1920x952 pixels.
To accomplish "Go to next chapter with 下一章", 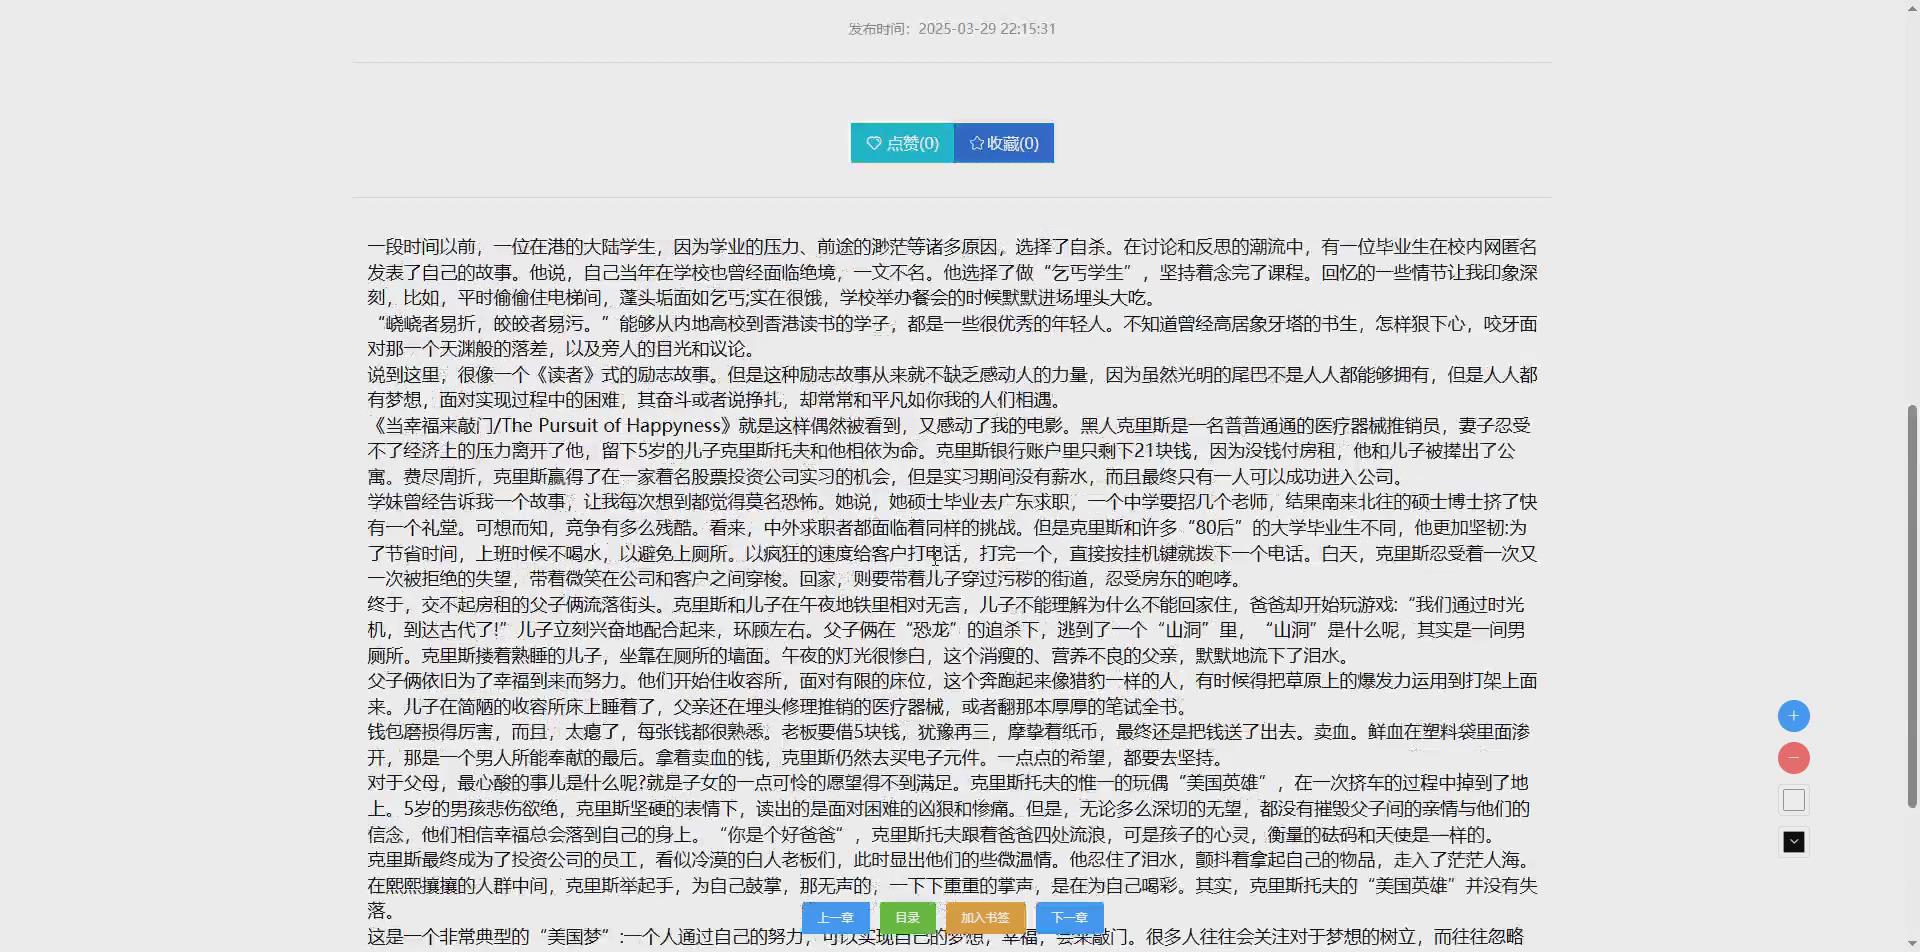I will coord(1070,916).
